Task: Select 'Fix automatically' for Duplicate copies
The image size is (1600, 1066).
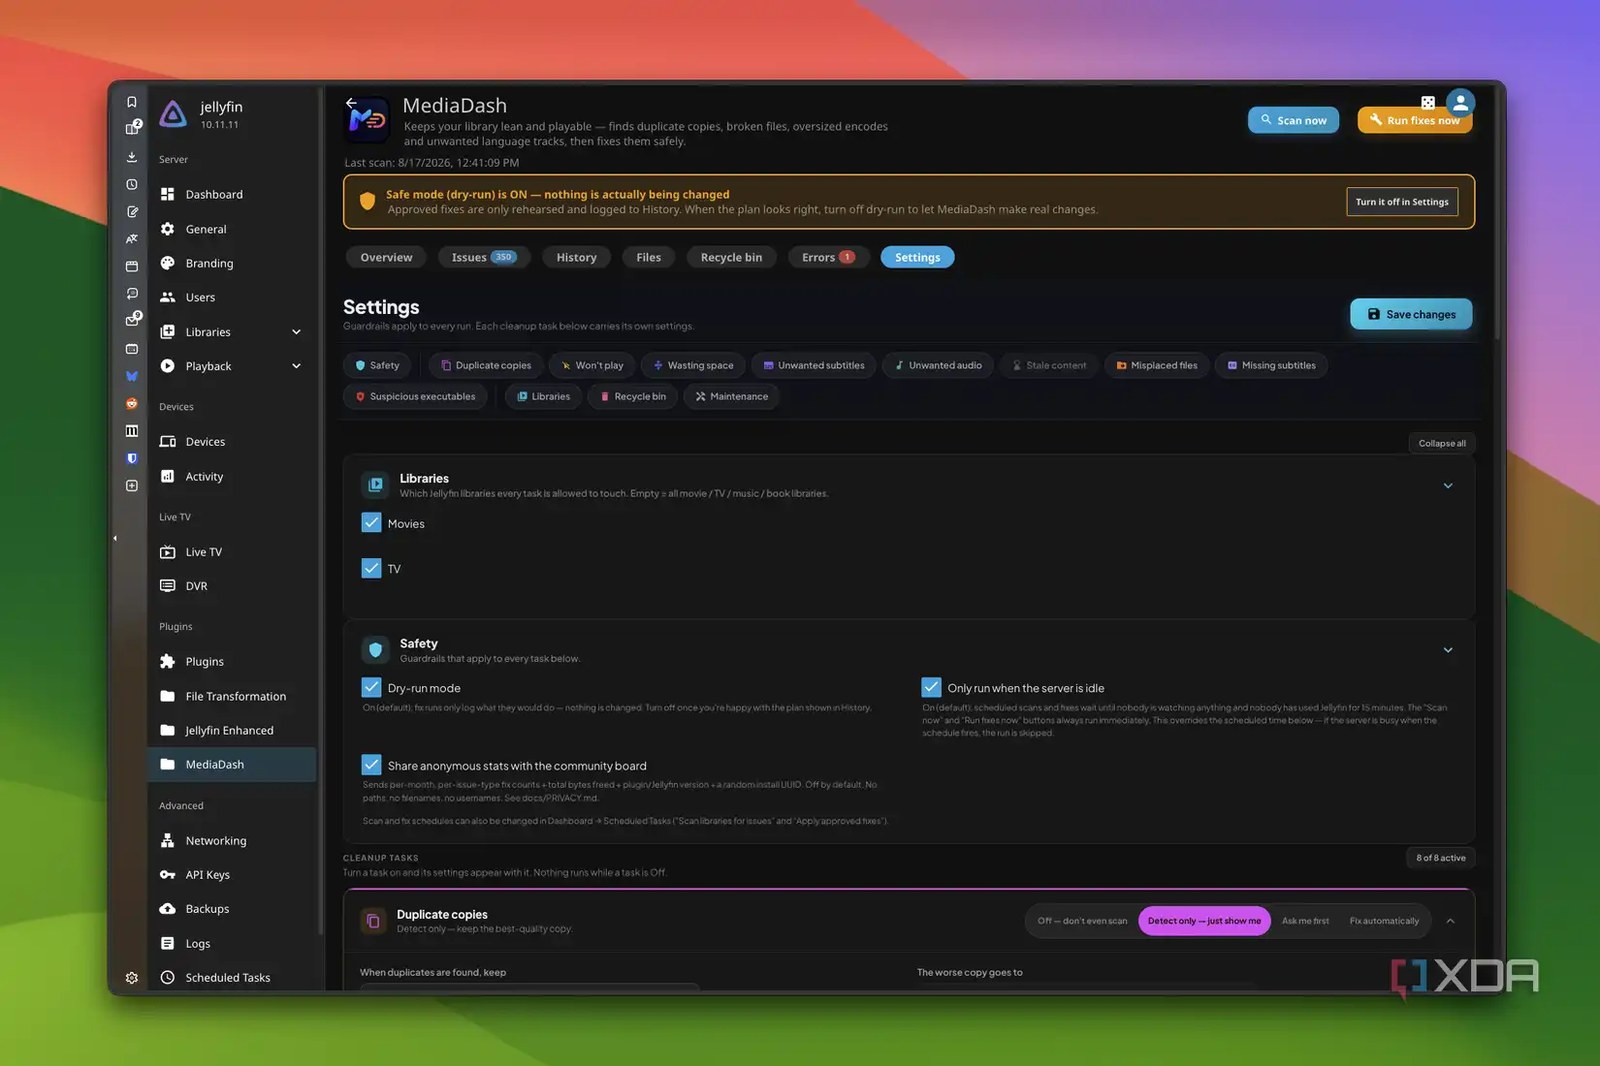Action: pos(1384,921)
